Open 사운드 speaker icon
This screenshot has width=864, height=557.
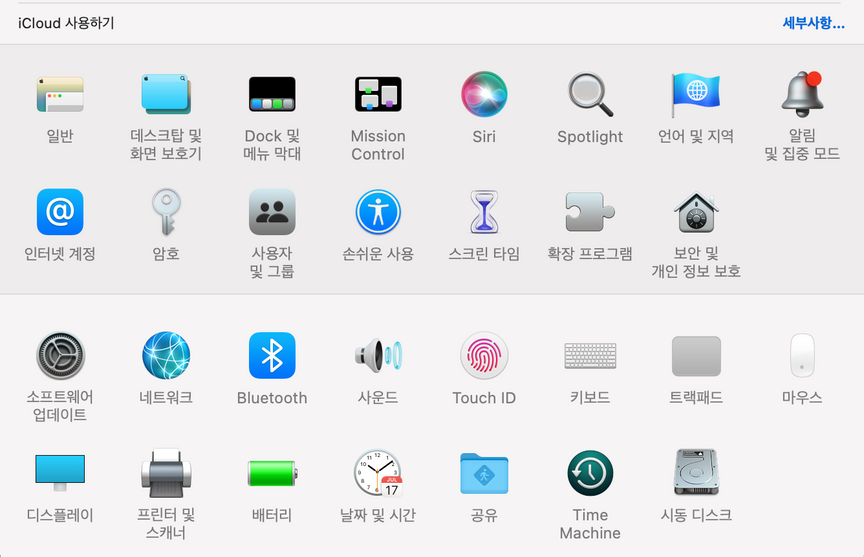[378, 356]
